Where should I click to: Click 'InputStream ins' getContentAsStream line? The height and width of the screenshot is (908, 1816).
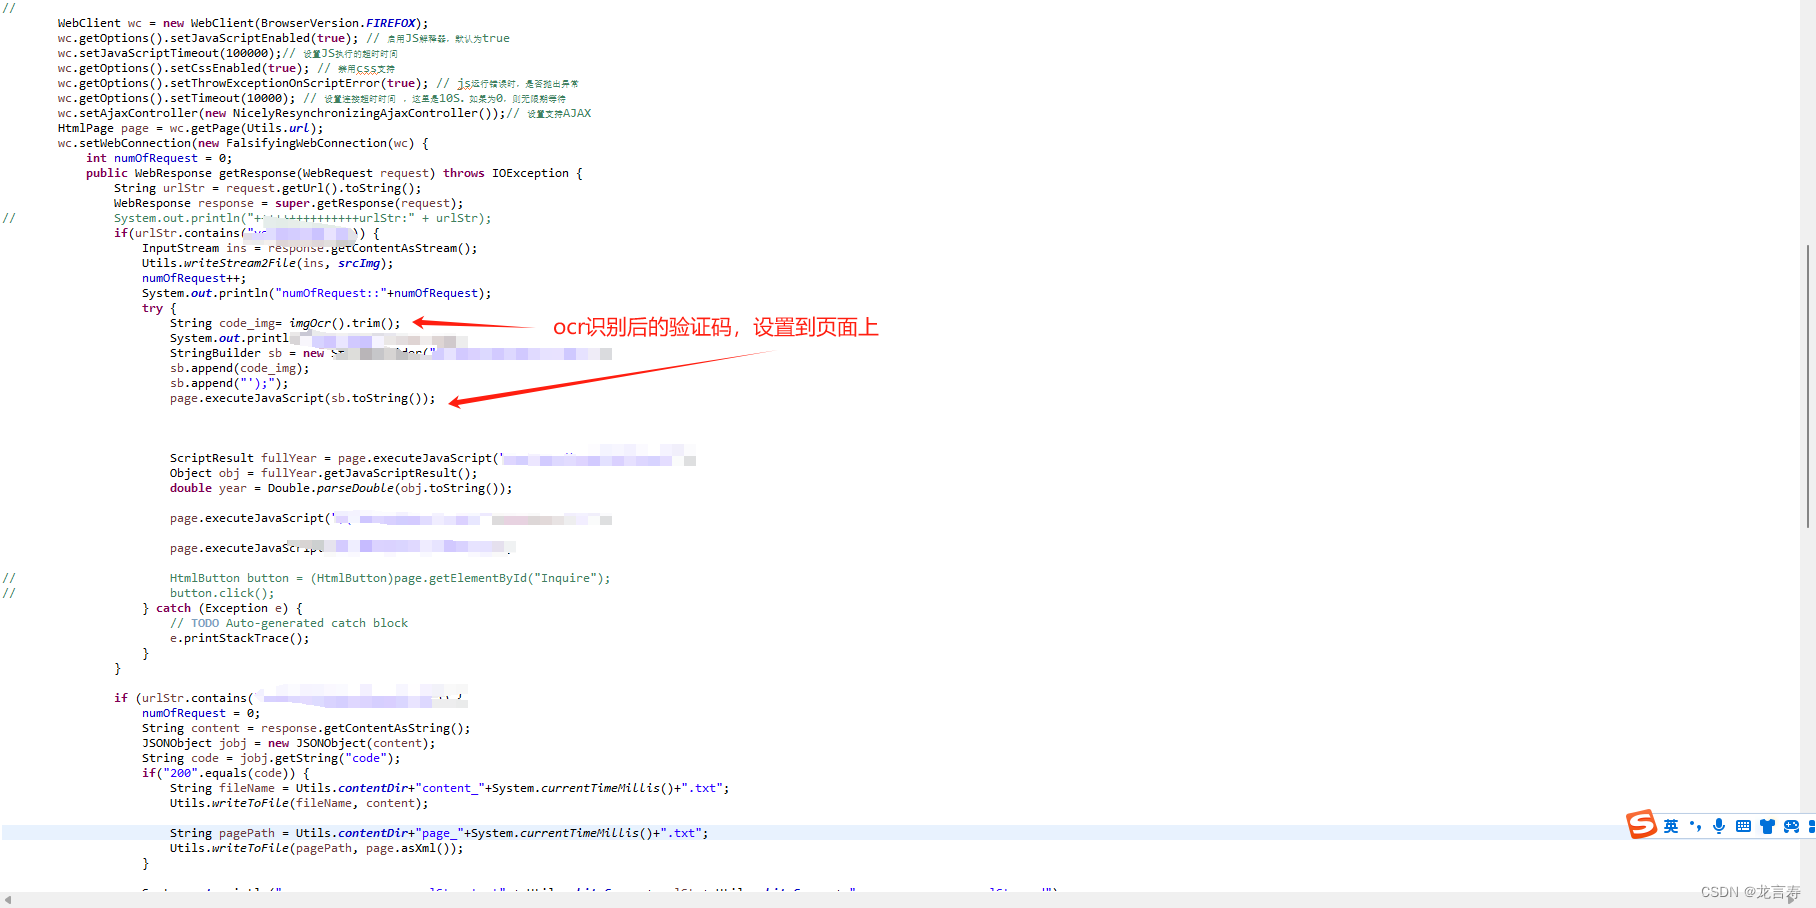pyautogui.click(x=310, y=248)
